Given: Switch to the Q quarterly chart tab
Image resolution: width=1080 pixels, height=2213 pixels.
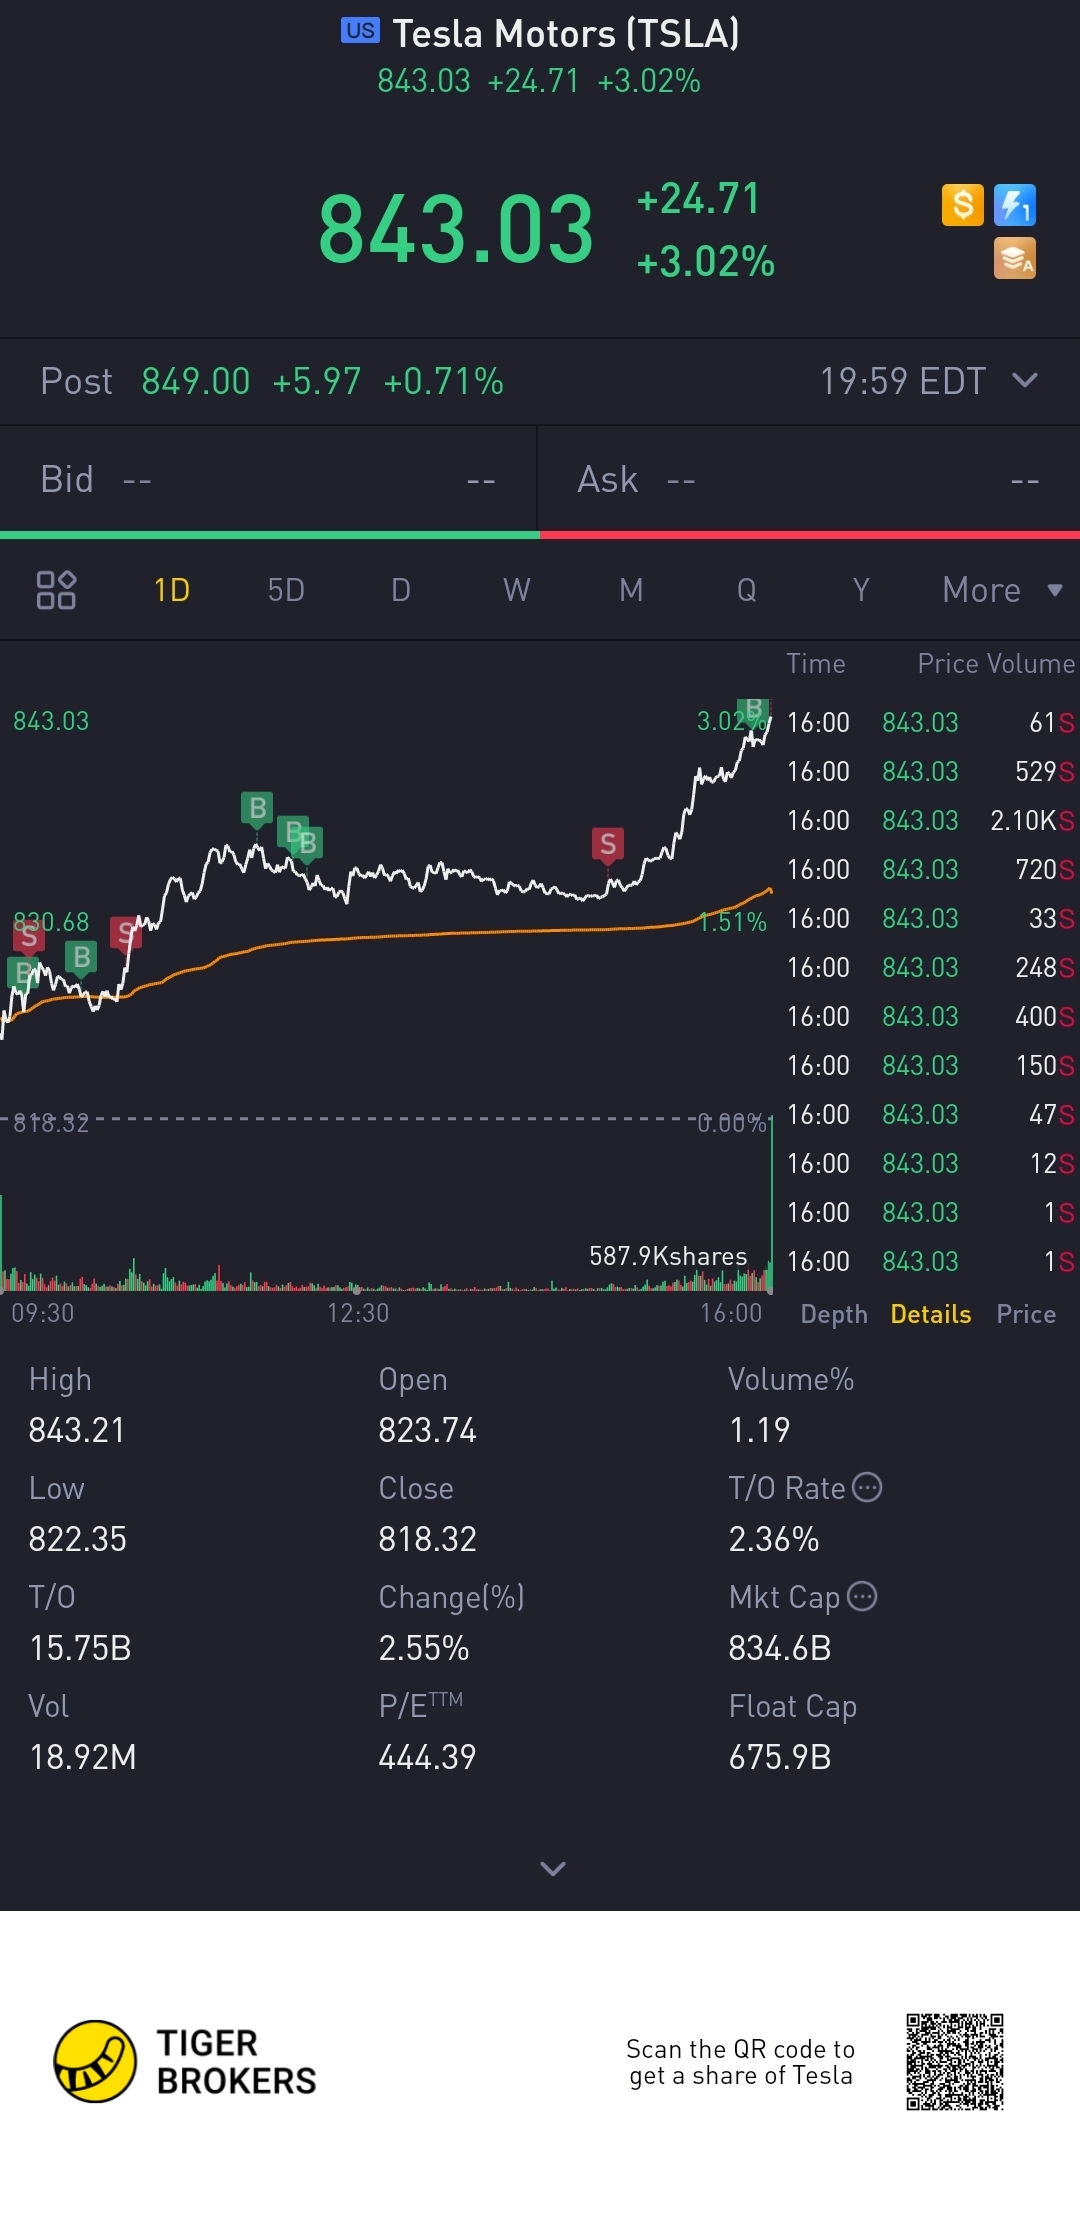Looking at the screenshot, I should [x=746, y=590].
